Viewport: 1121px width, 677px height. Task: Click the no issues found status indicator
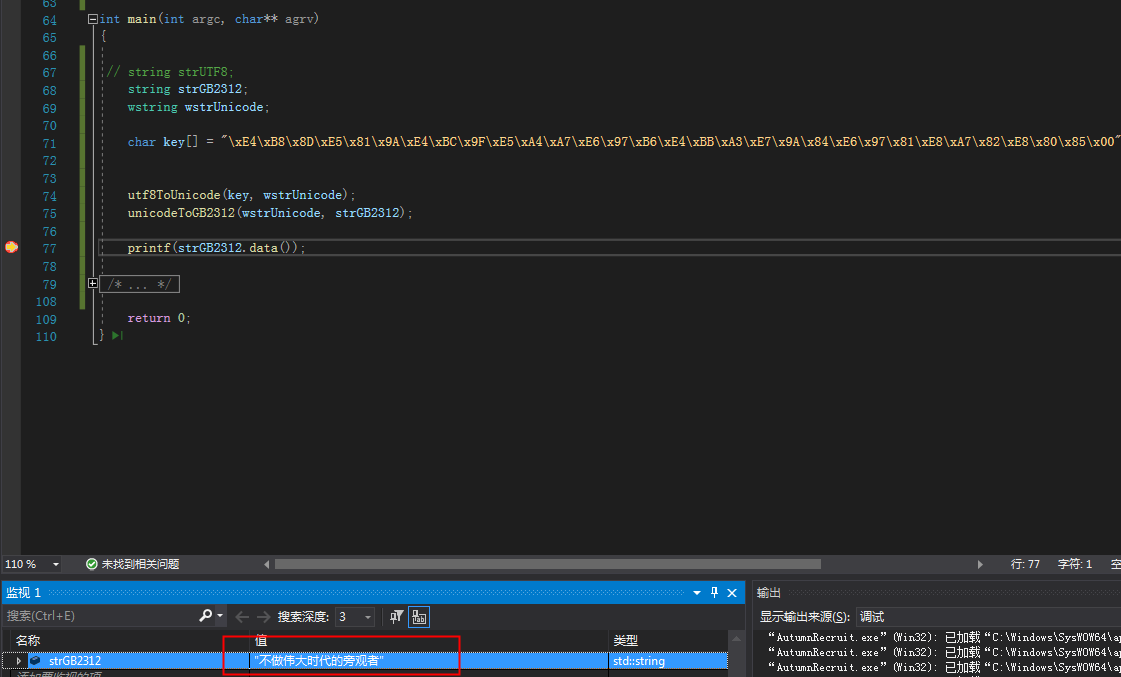132,564
